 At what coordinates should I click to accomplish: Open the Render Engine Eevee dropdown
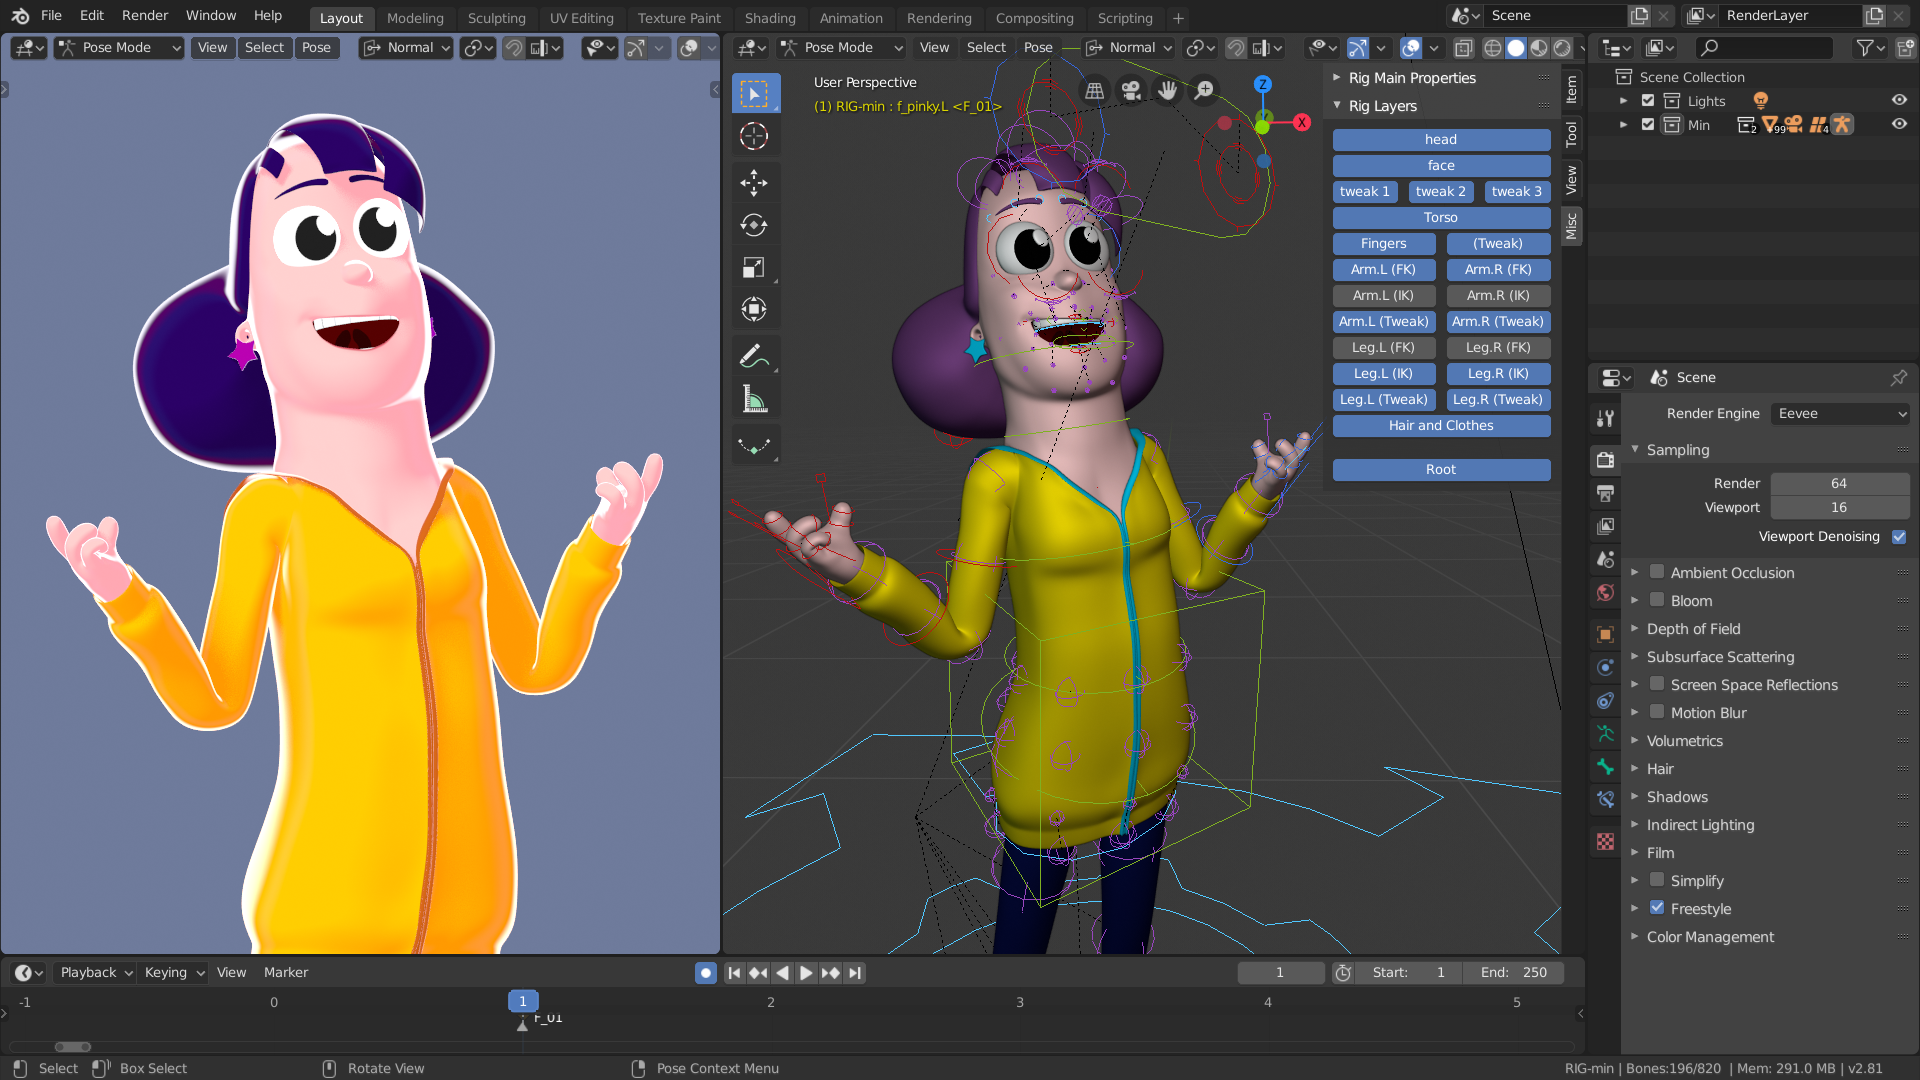1840,413
